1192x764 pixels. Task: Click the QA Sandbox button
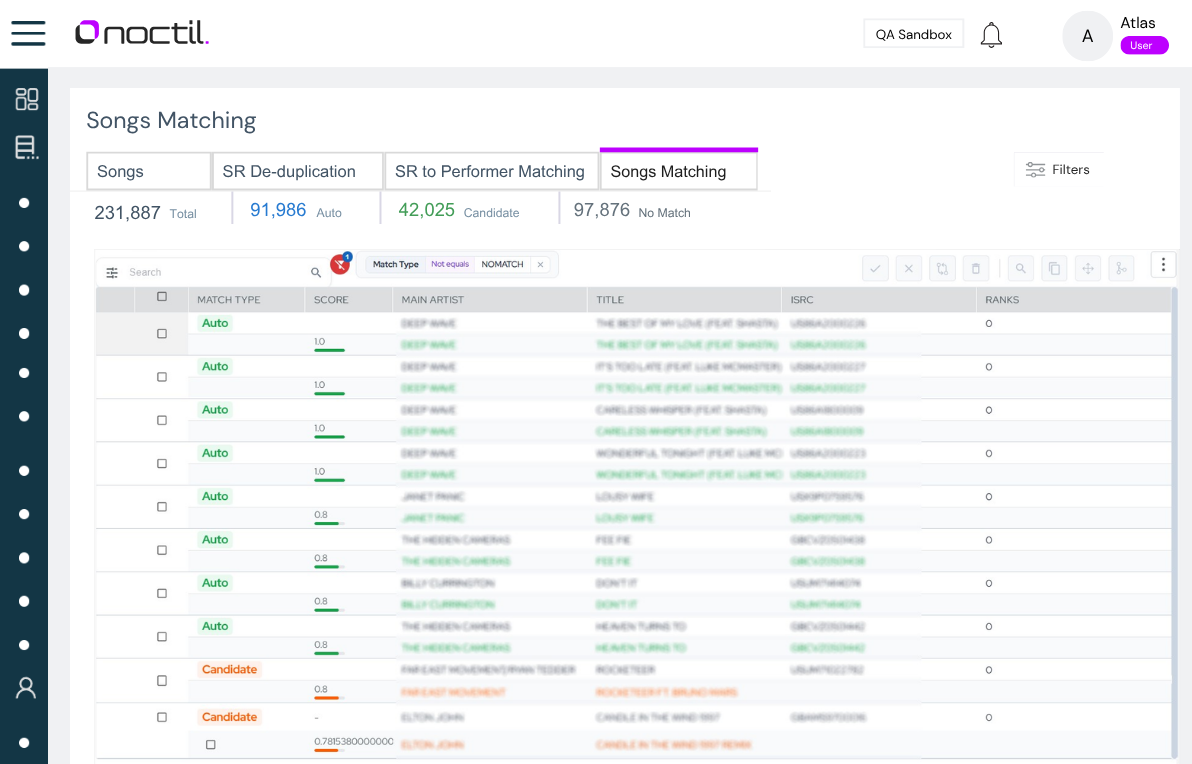[x=913, y=34]
